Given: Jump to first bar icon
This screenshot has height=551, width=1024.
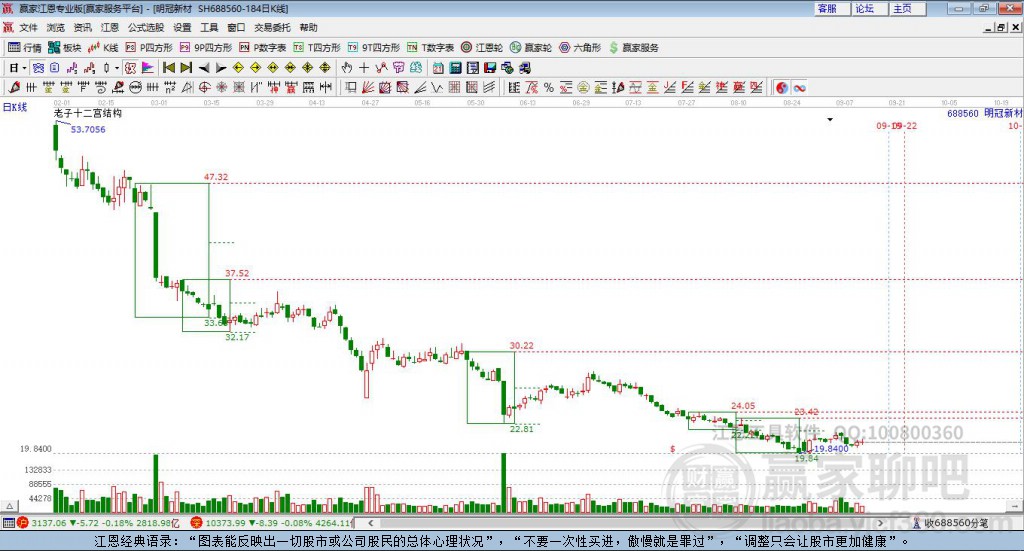Looking at the screenshot, I should [x=168, y=68].
